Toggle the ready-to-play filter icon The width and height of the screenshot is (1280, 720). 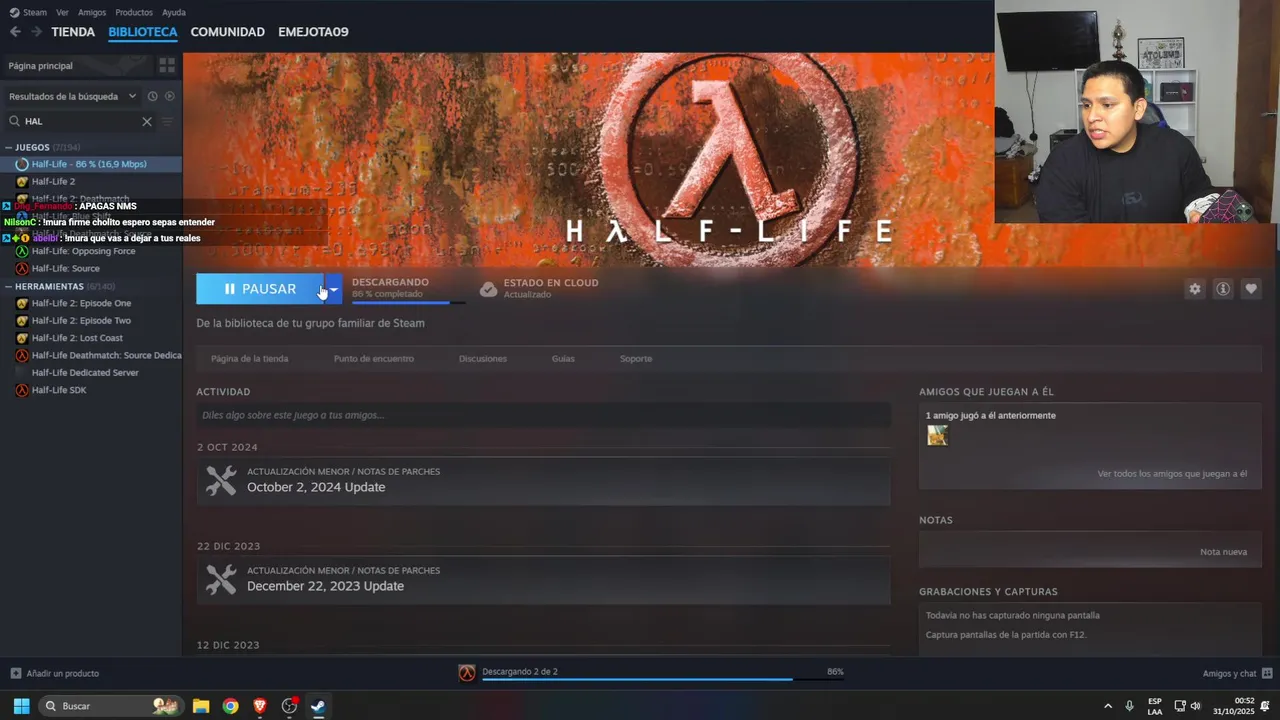[x=169, y=96]
